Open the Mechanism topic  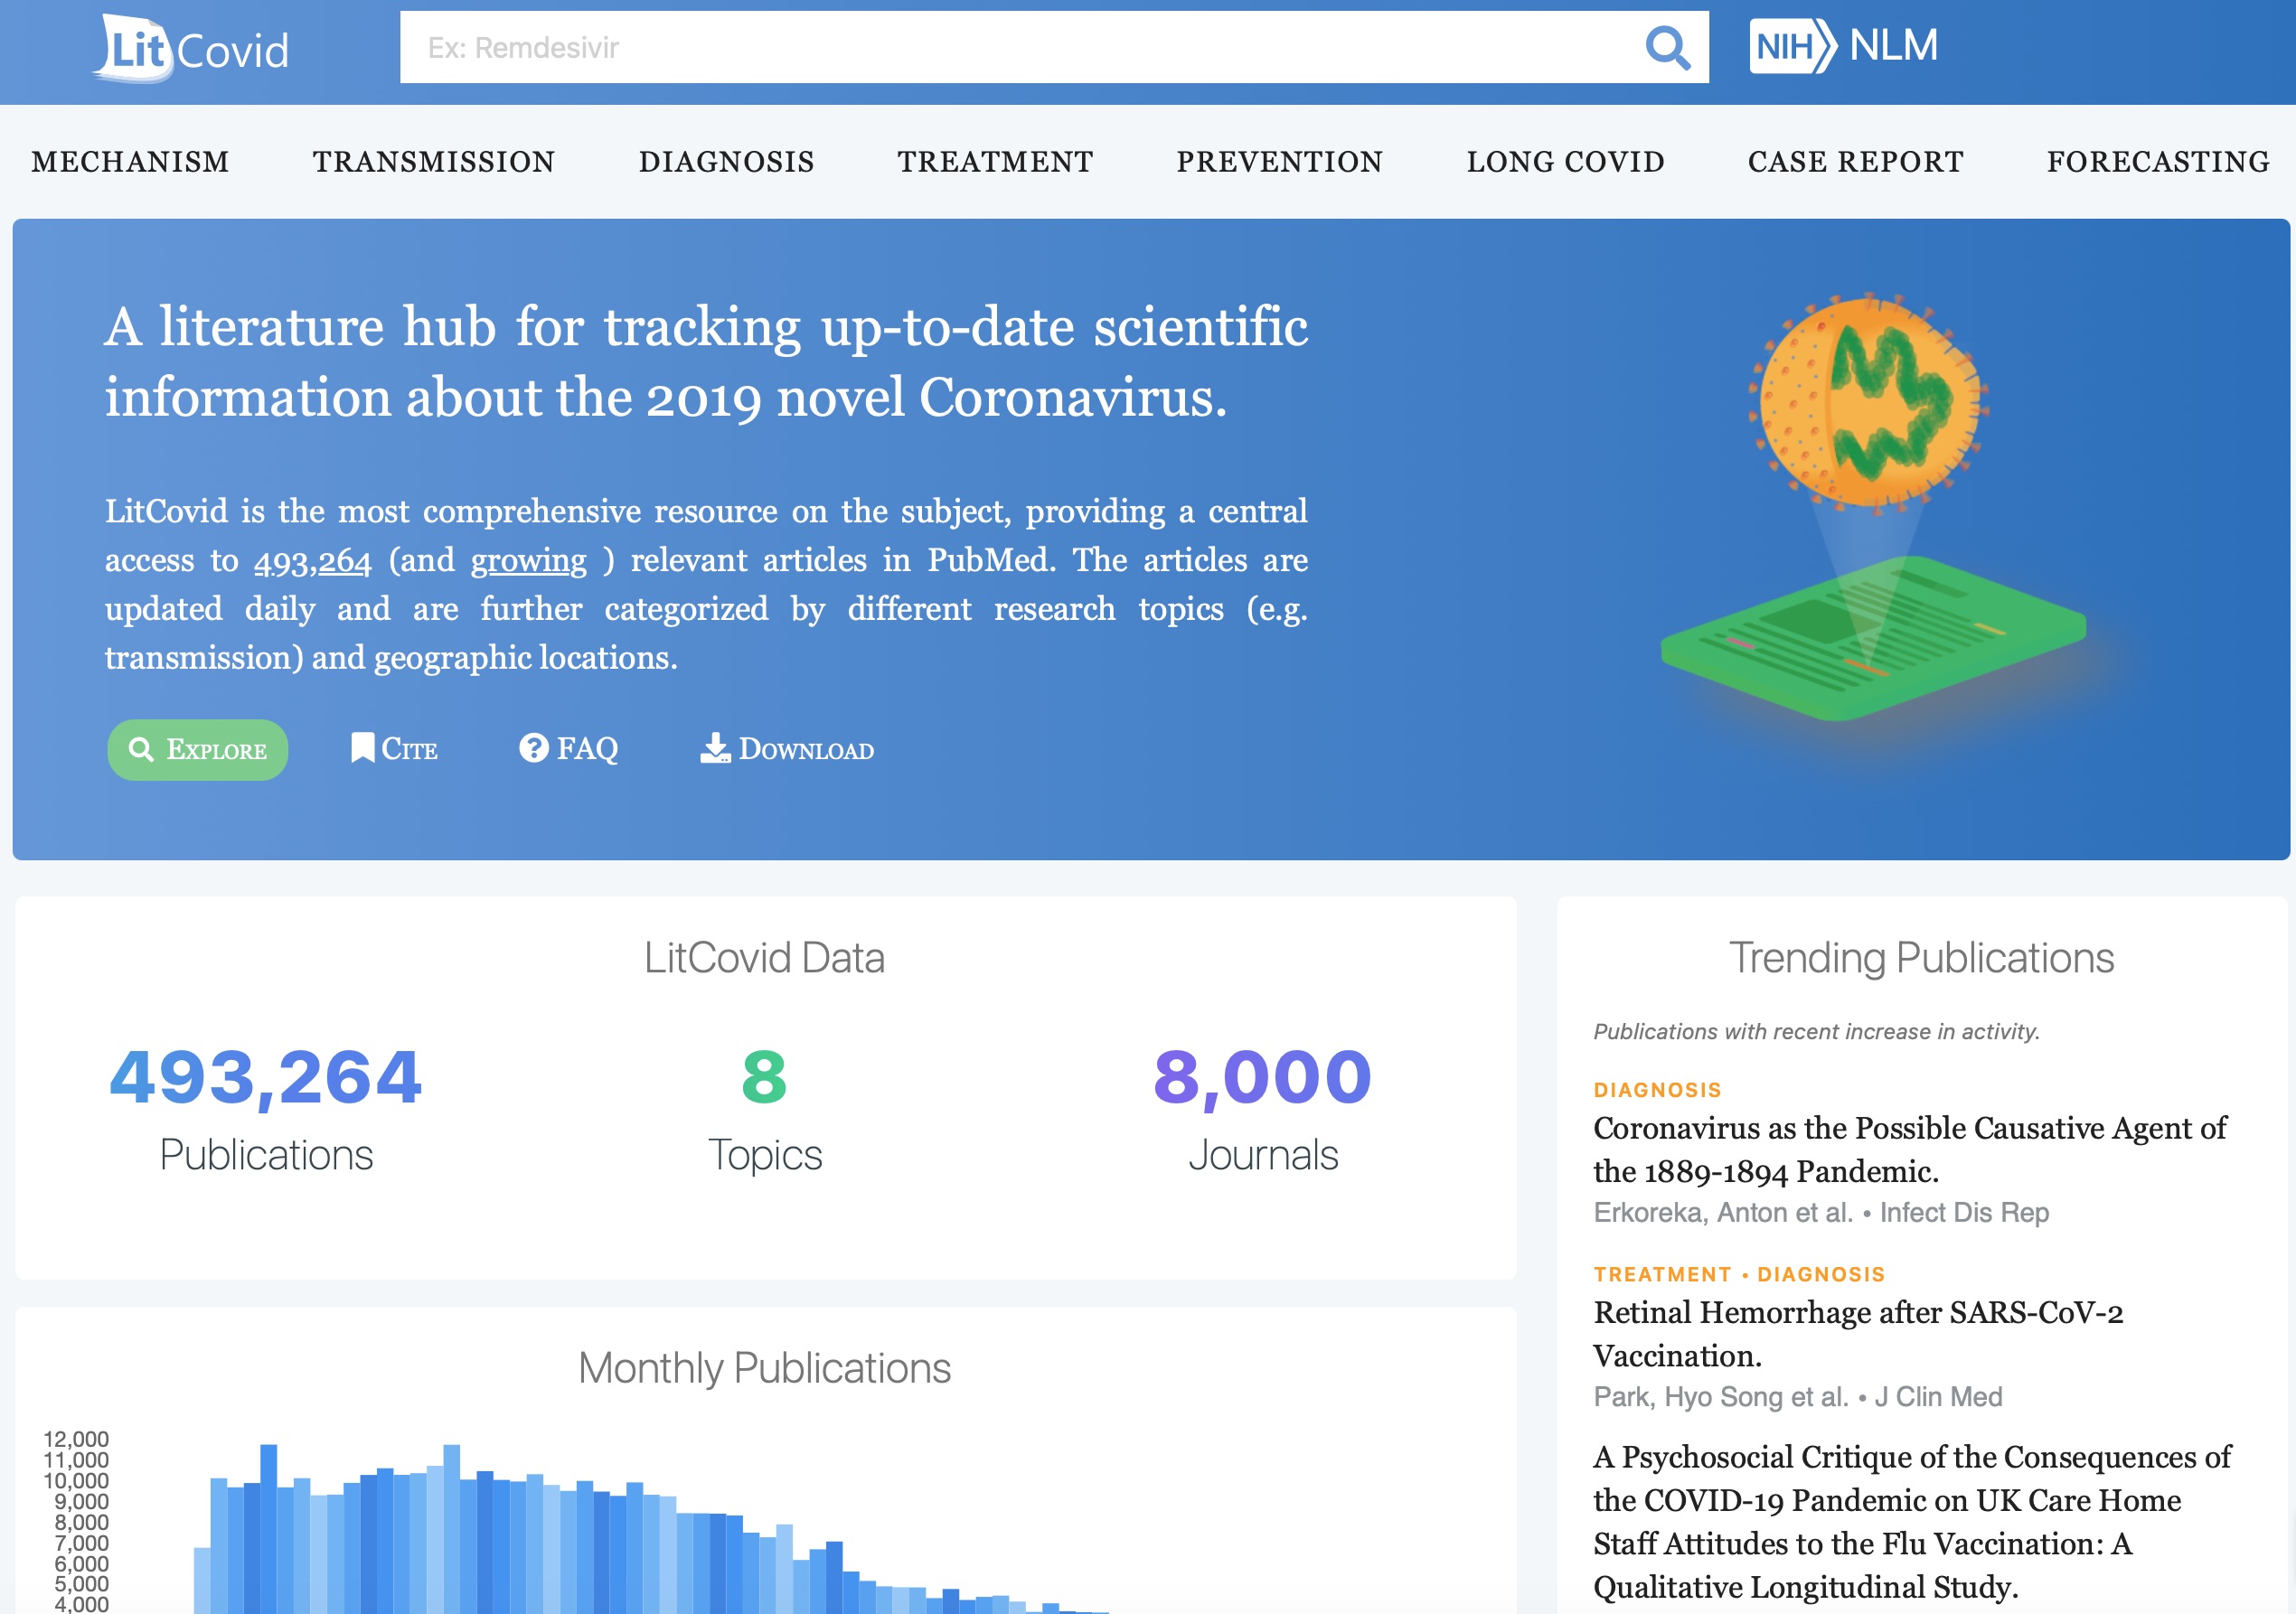coord(130,161)
